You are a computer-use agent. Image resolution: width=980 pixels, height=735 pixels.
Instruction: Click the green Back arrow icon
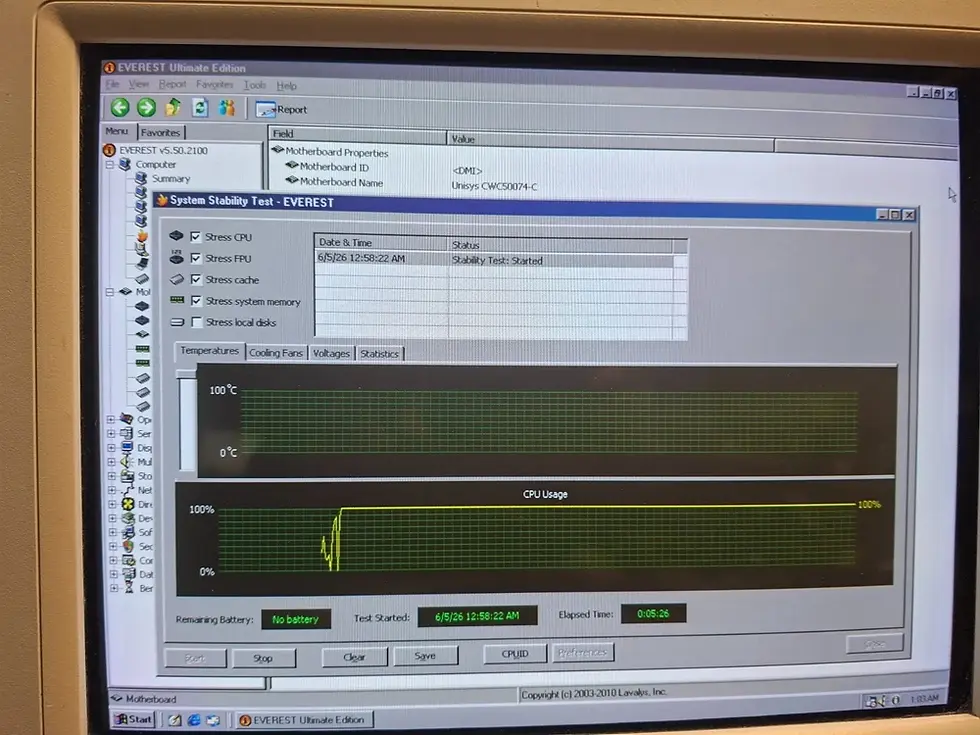120,108
